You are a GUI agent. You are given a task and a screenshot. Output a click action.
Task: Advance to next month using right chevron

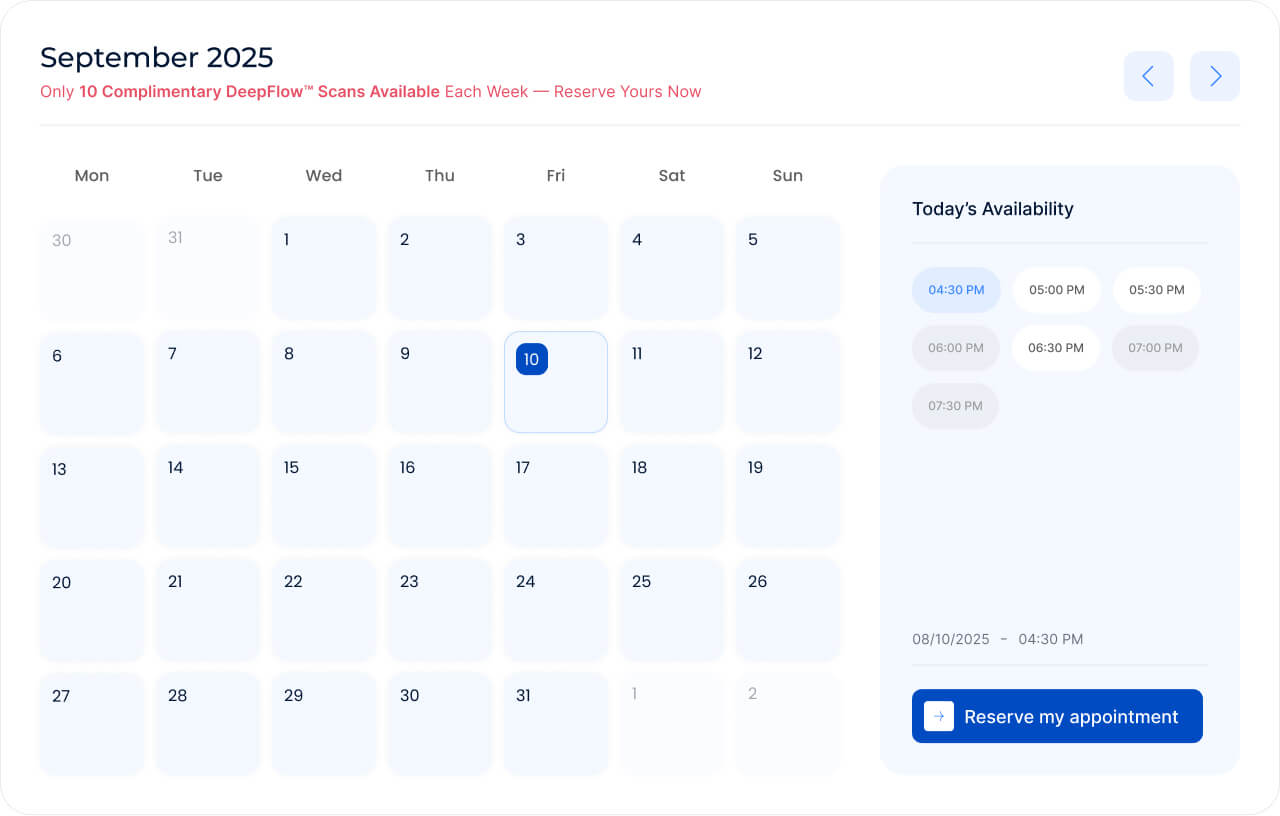coord(1214,76)
